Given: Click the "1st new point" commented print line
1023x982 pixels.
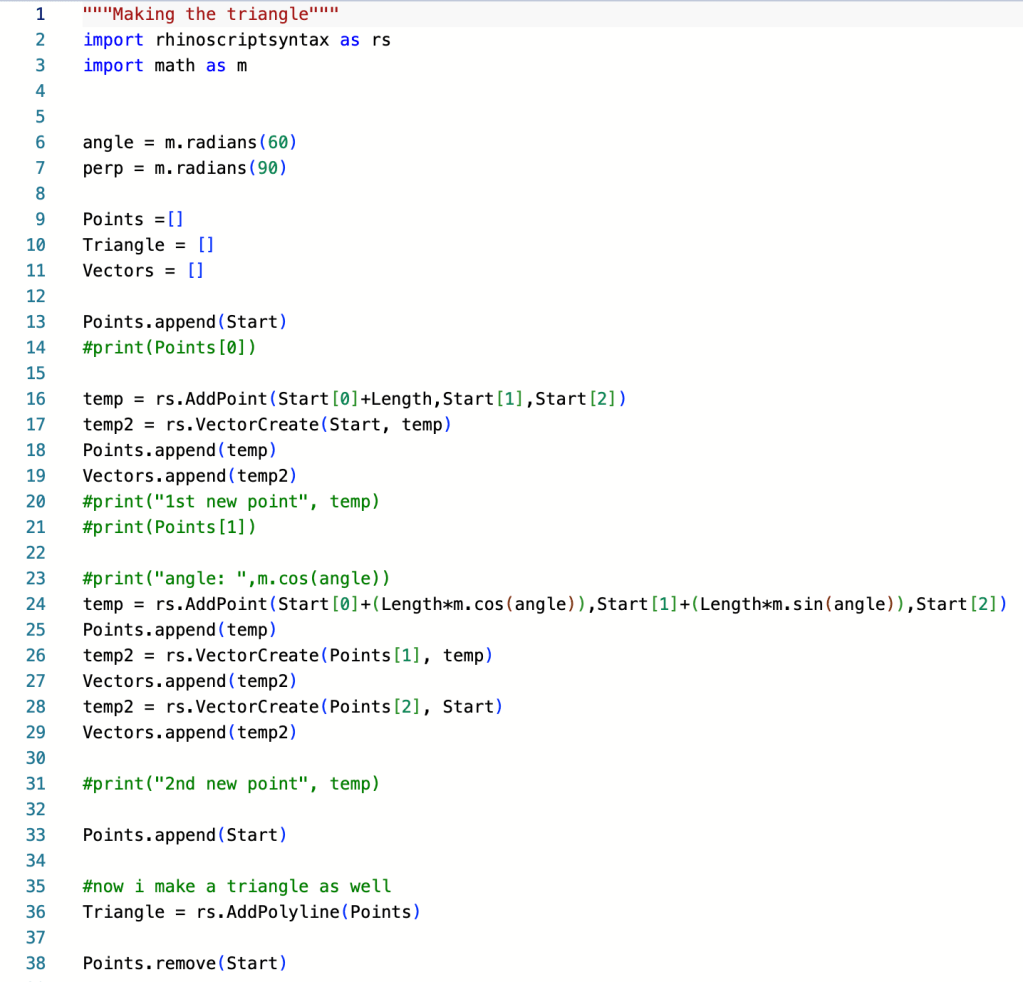Looking at the screenshot, I should [231, 501].
